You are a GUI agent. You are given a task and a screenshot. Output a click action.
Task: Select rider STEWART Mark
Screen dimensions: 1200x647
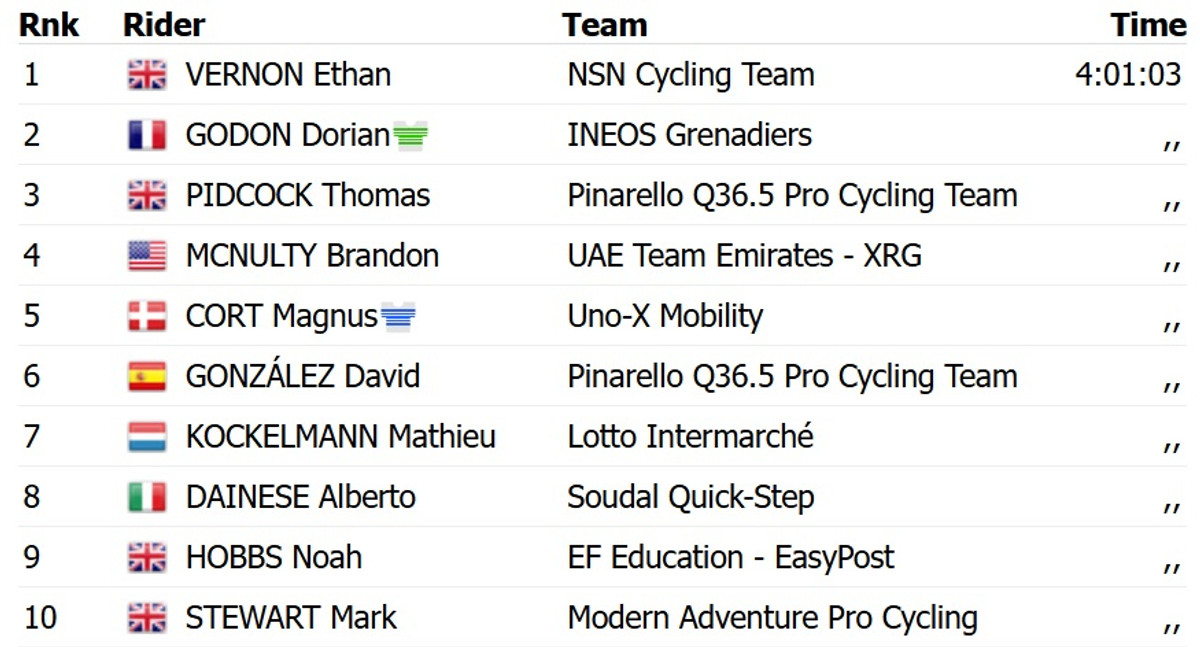291,618
